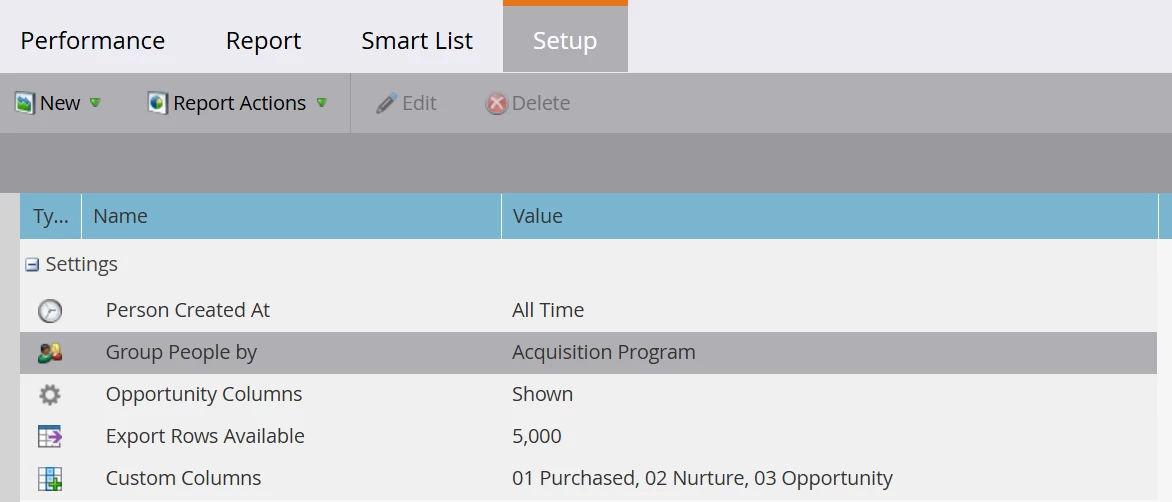Select the Group People by setting

coord(181,352)
